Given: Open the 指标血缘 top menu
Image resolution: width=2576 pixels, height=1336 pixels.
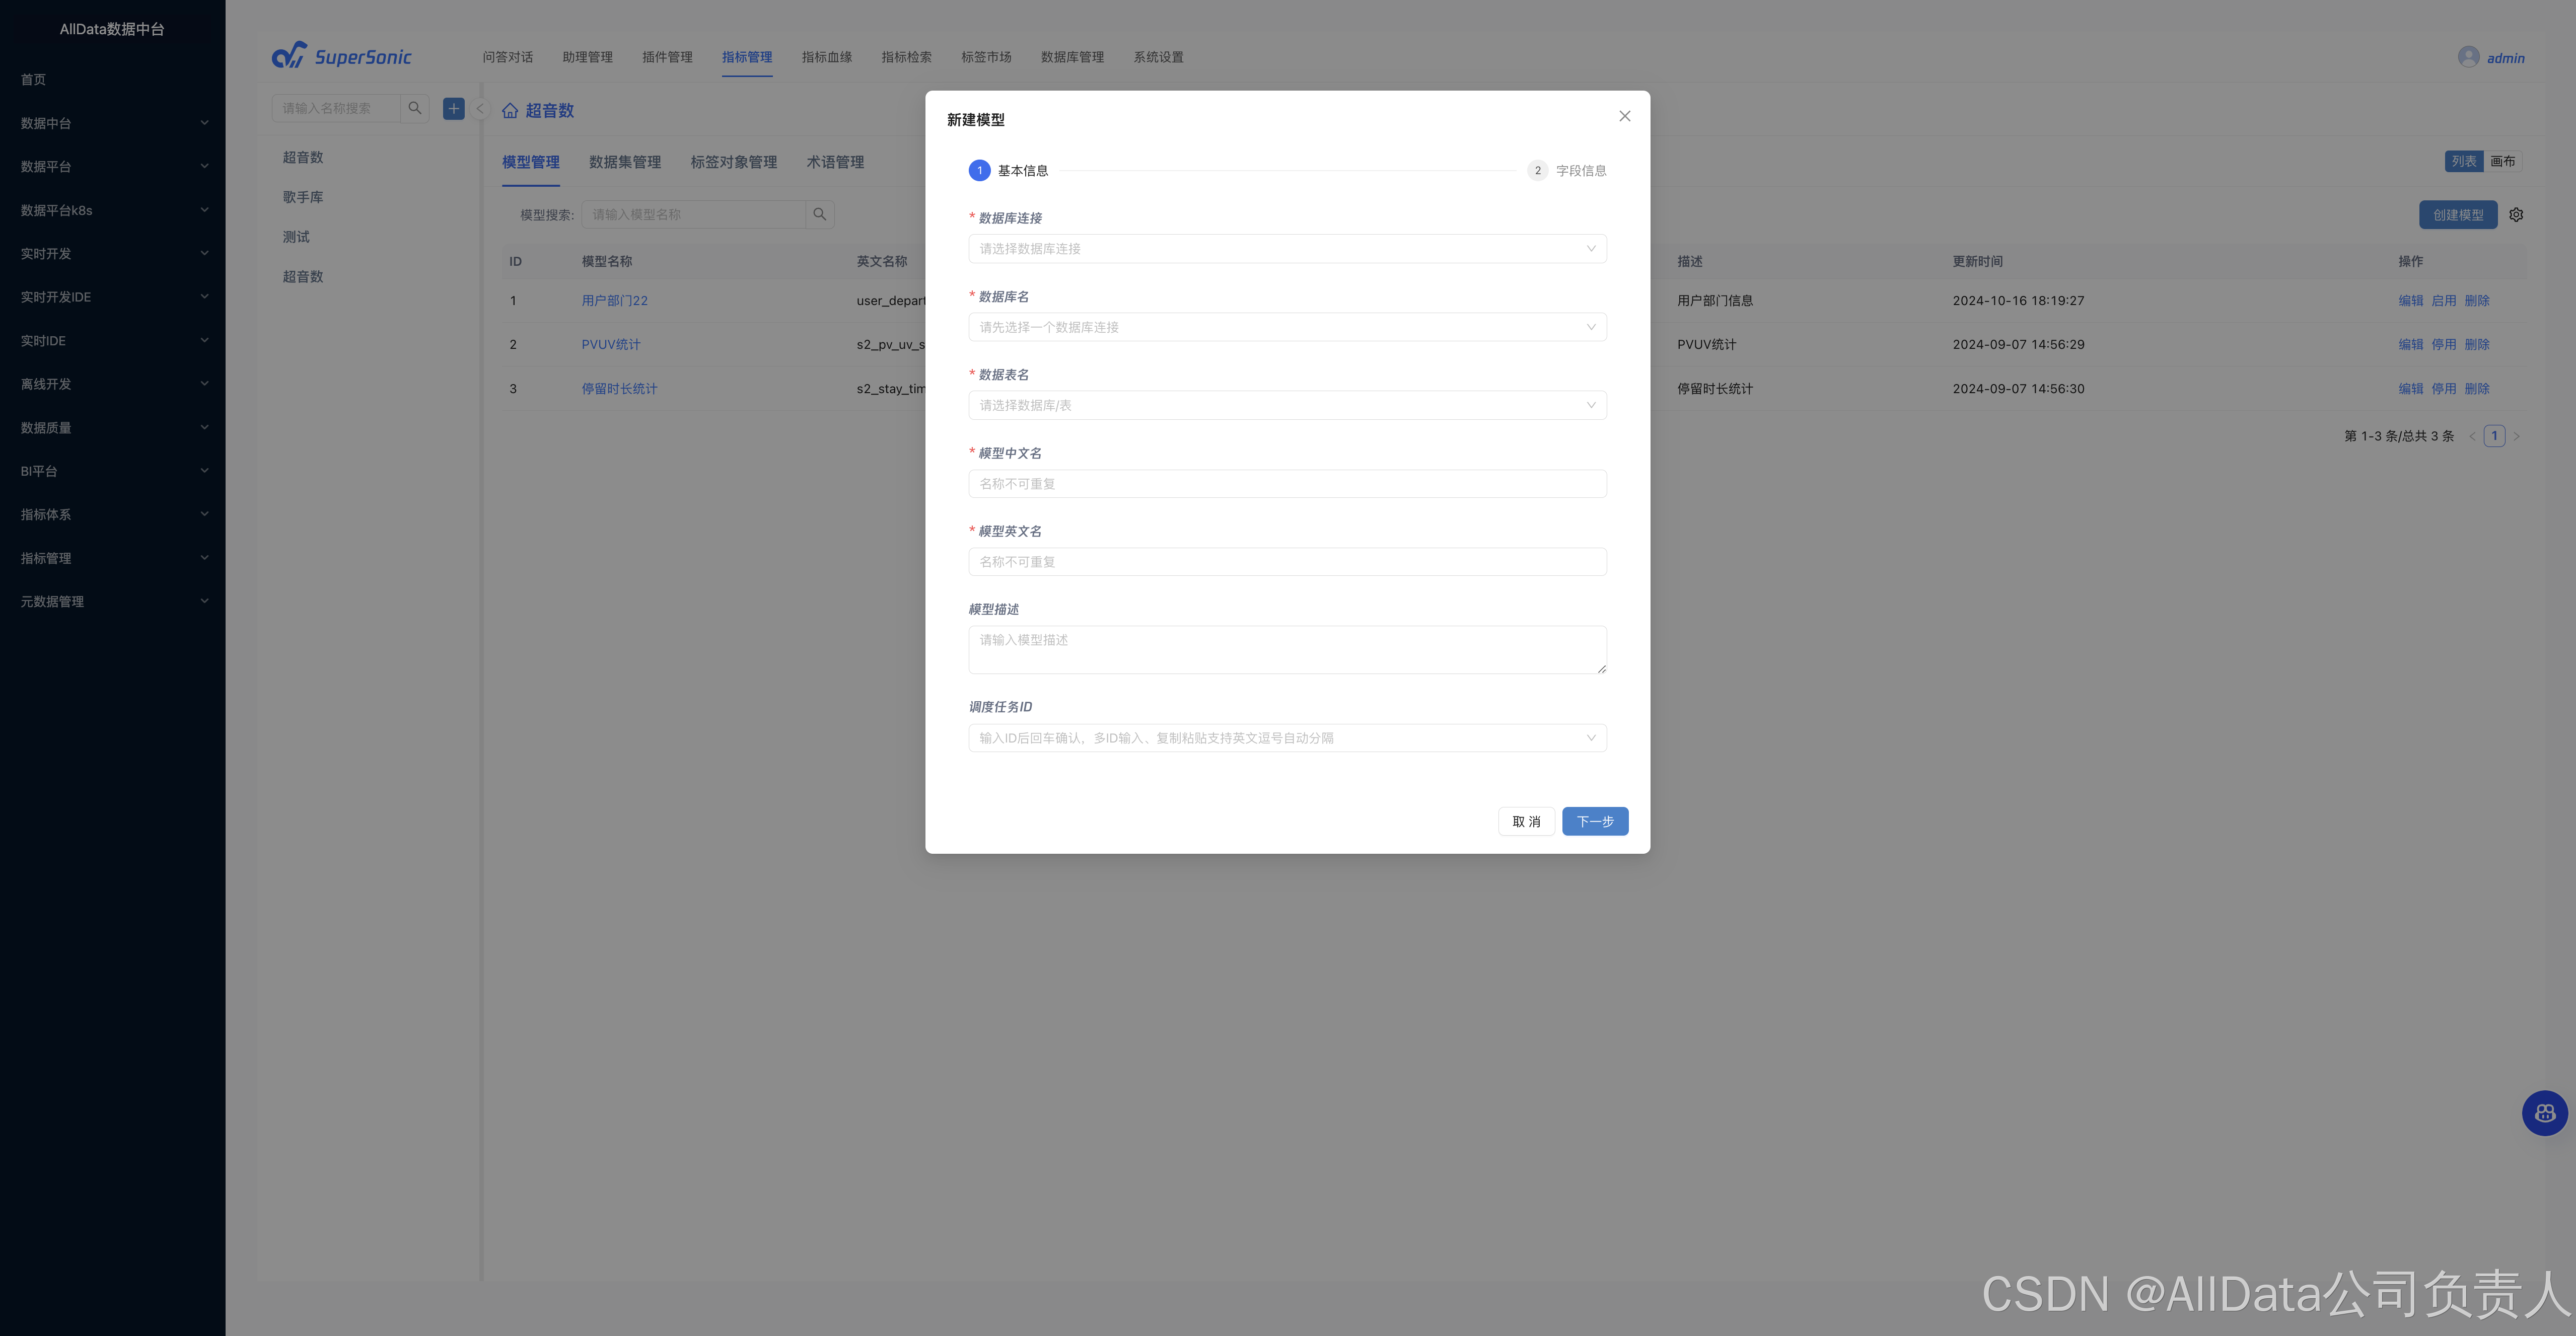Looking at the screenshot, I should point(826,57).
